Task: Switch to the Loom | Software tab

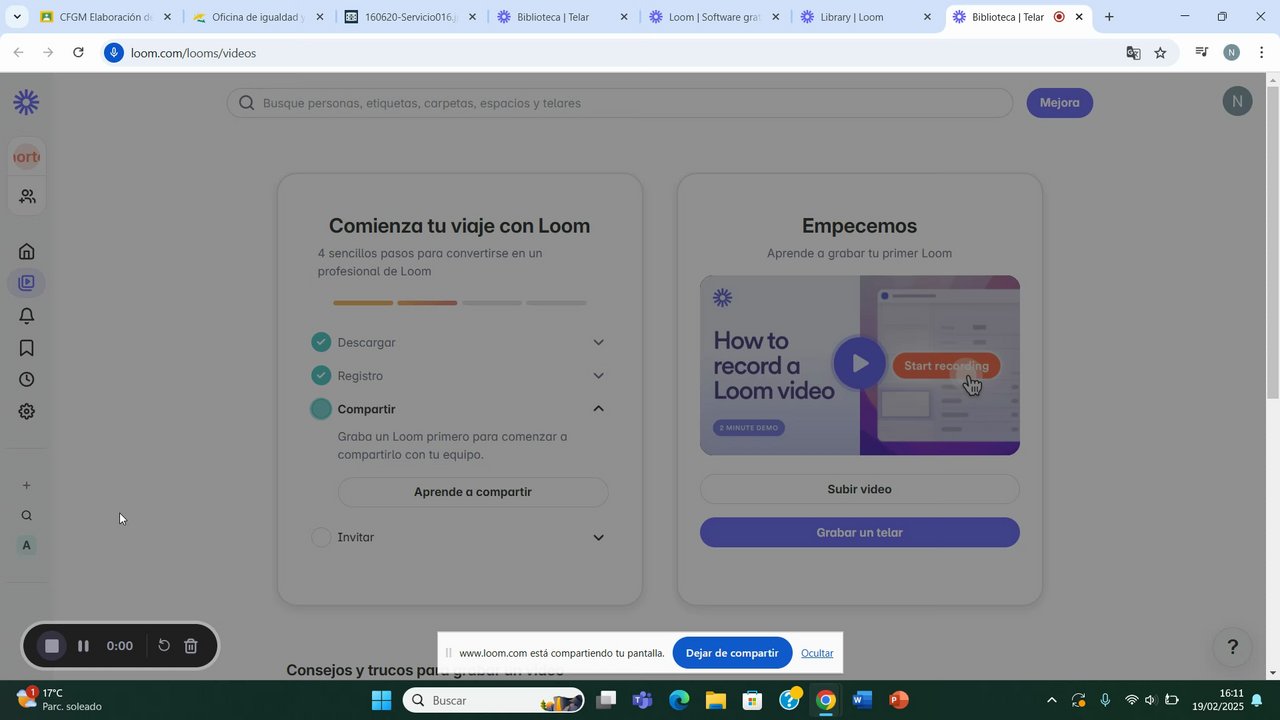Action: pyautogui.click(x=714, y=17)
